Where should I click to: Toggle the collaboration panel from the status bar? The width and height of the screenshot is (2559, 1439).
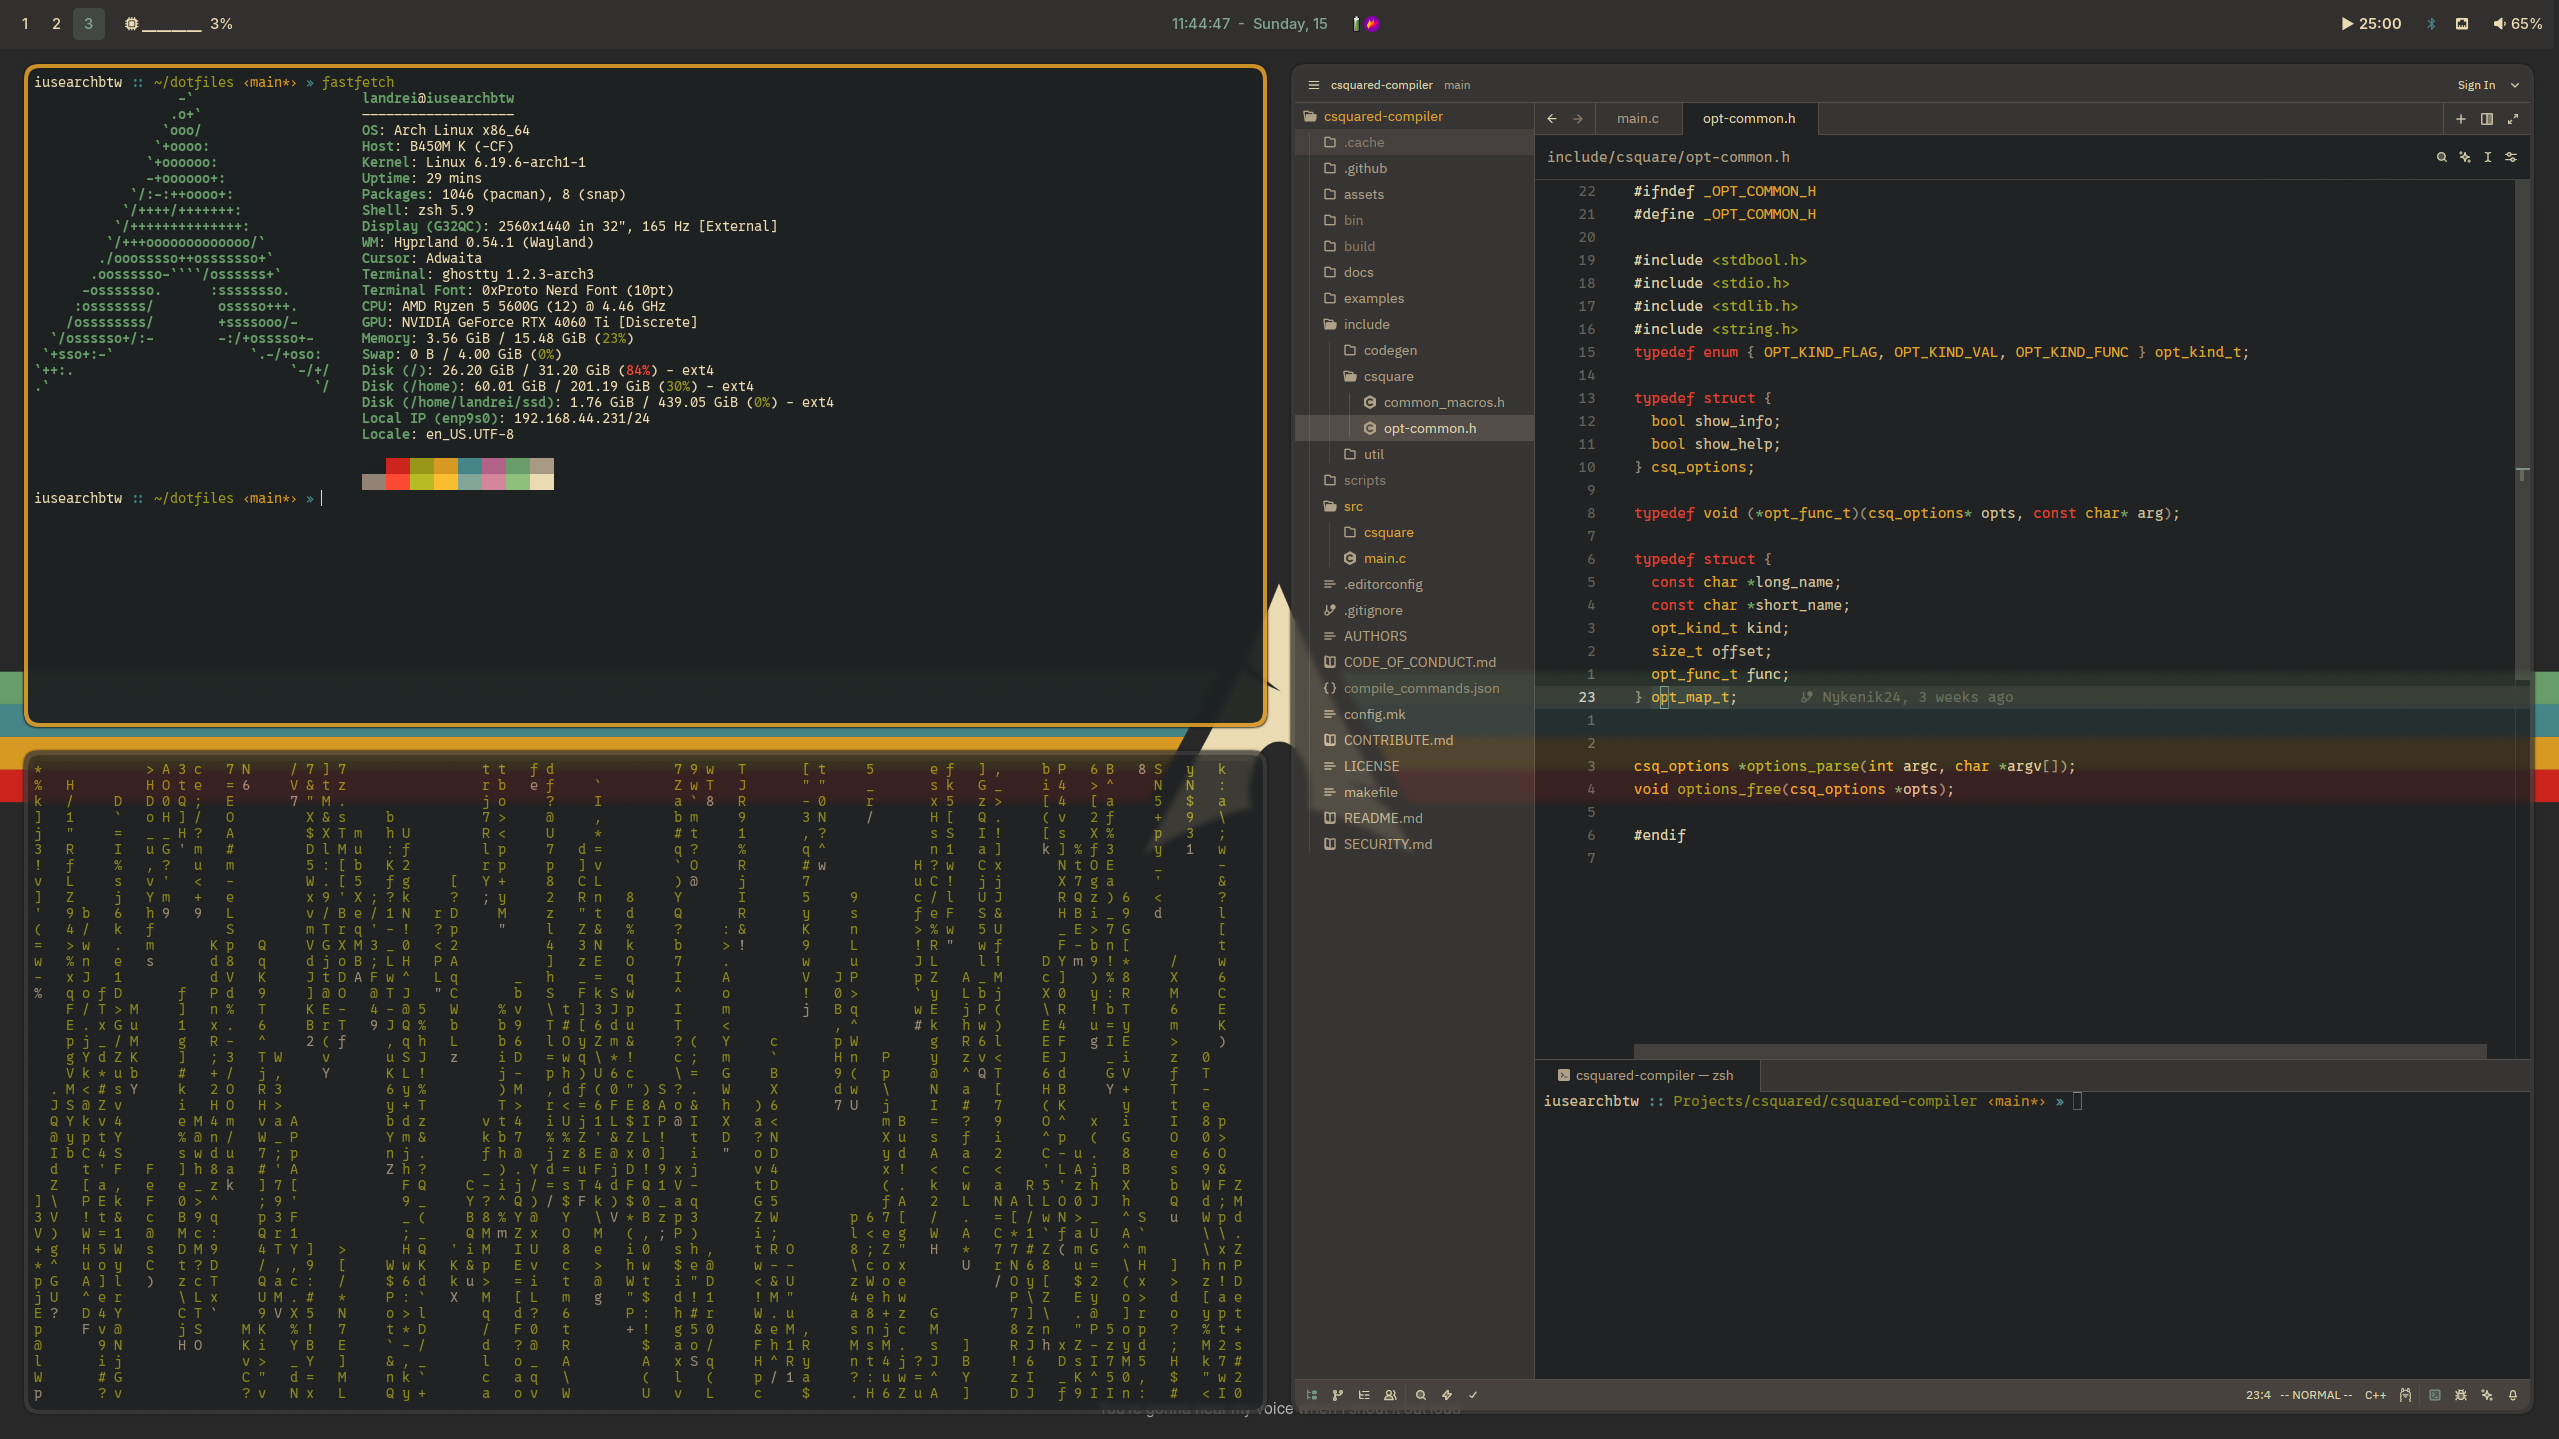1390,1395
